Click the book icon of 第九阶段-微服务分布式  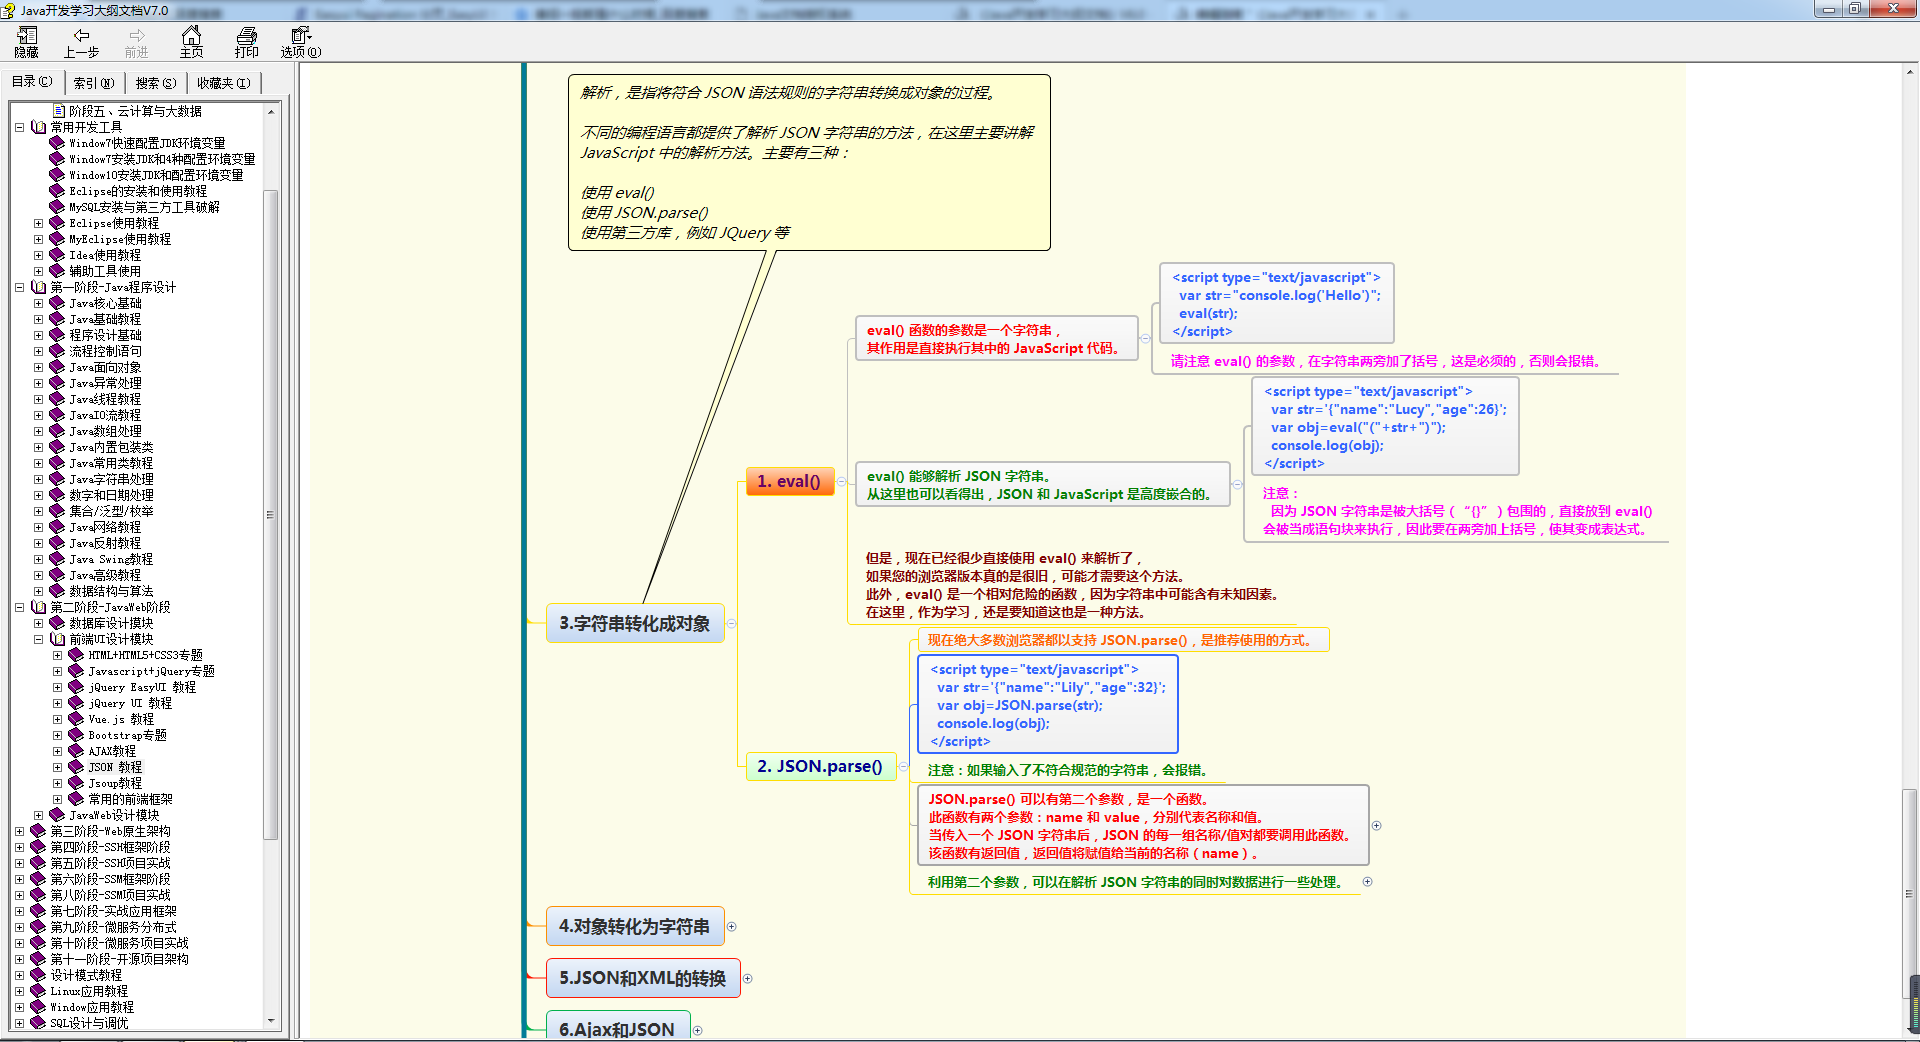click(x=38, y=927)
